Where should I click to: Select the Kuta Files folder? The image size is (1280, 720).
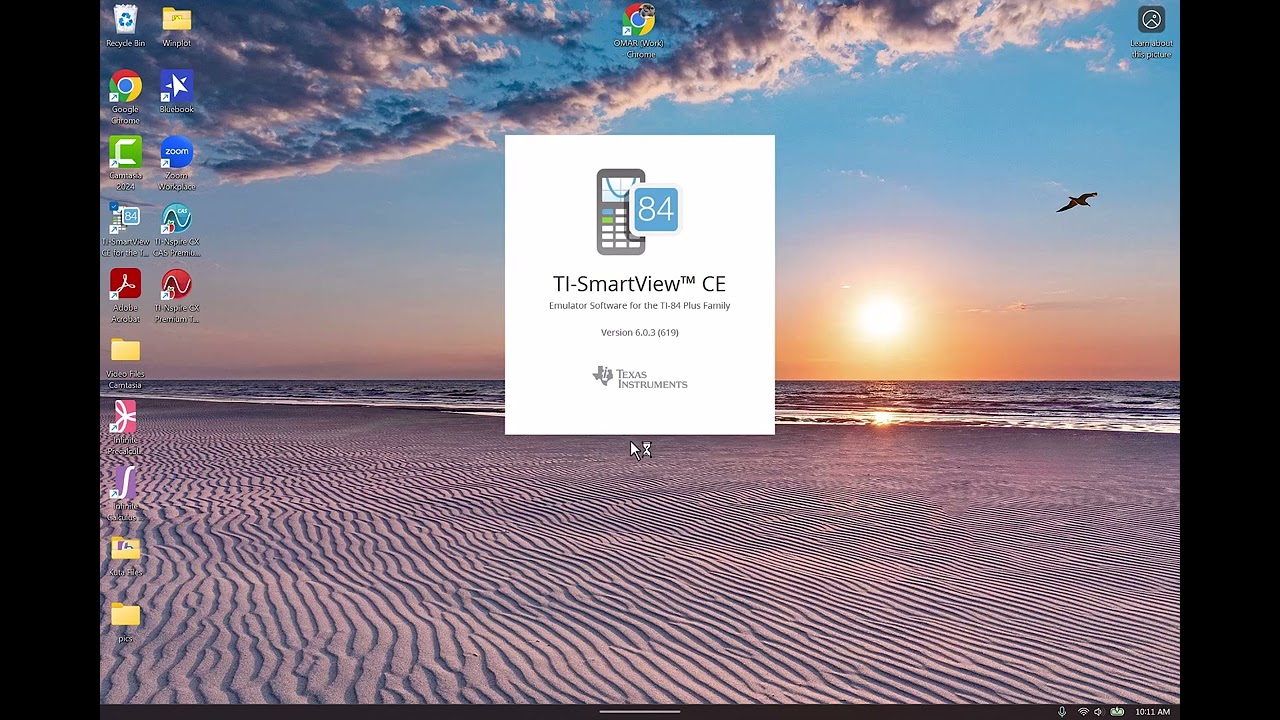coord(125,556)
